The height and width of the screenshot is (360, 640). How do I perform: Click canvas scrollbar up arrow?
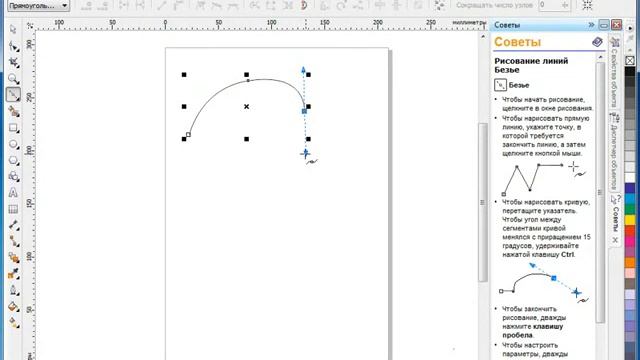[x=483, y=36]
